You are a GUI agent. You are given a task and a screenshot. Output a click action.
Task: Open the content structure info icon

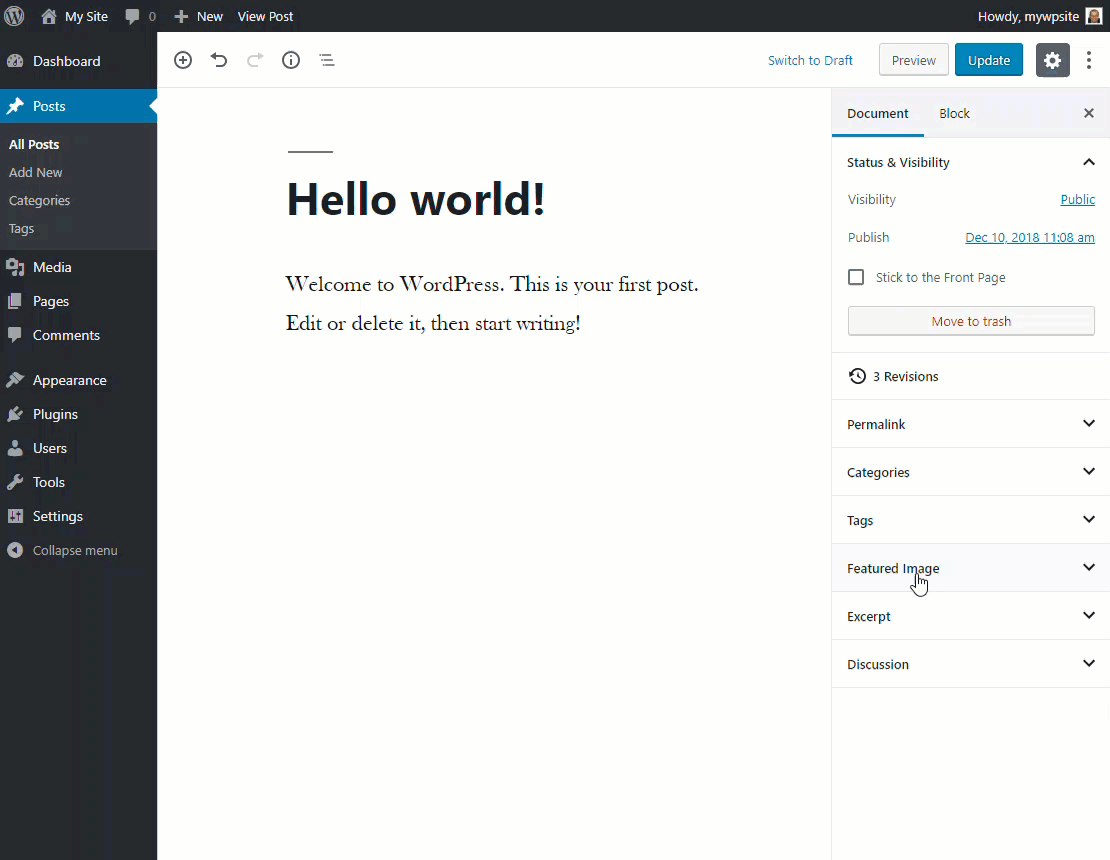point(291,60)
